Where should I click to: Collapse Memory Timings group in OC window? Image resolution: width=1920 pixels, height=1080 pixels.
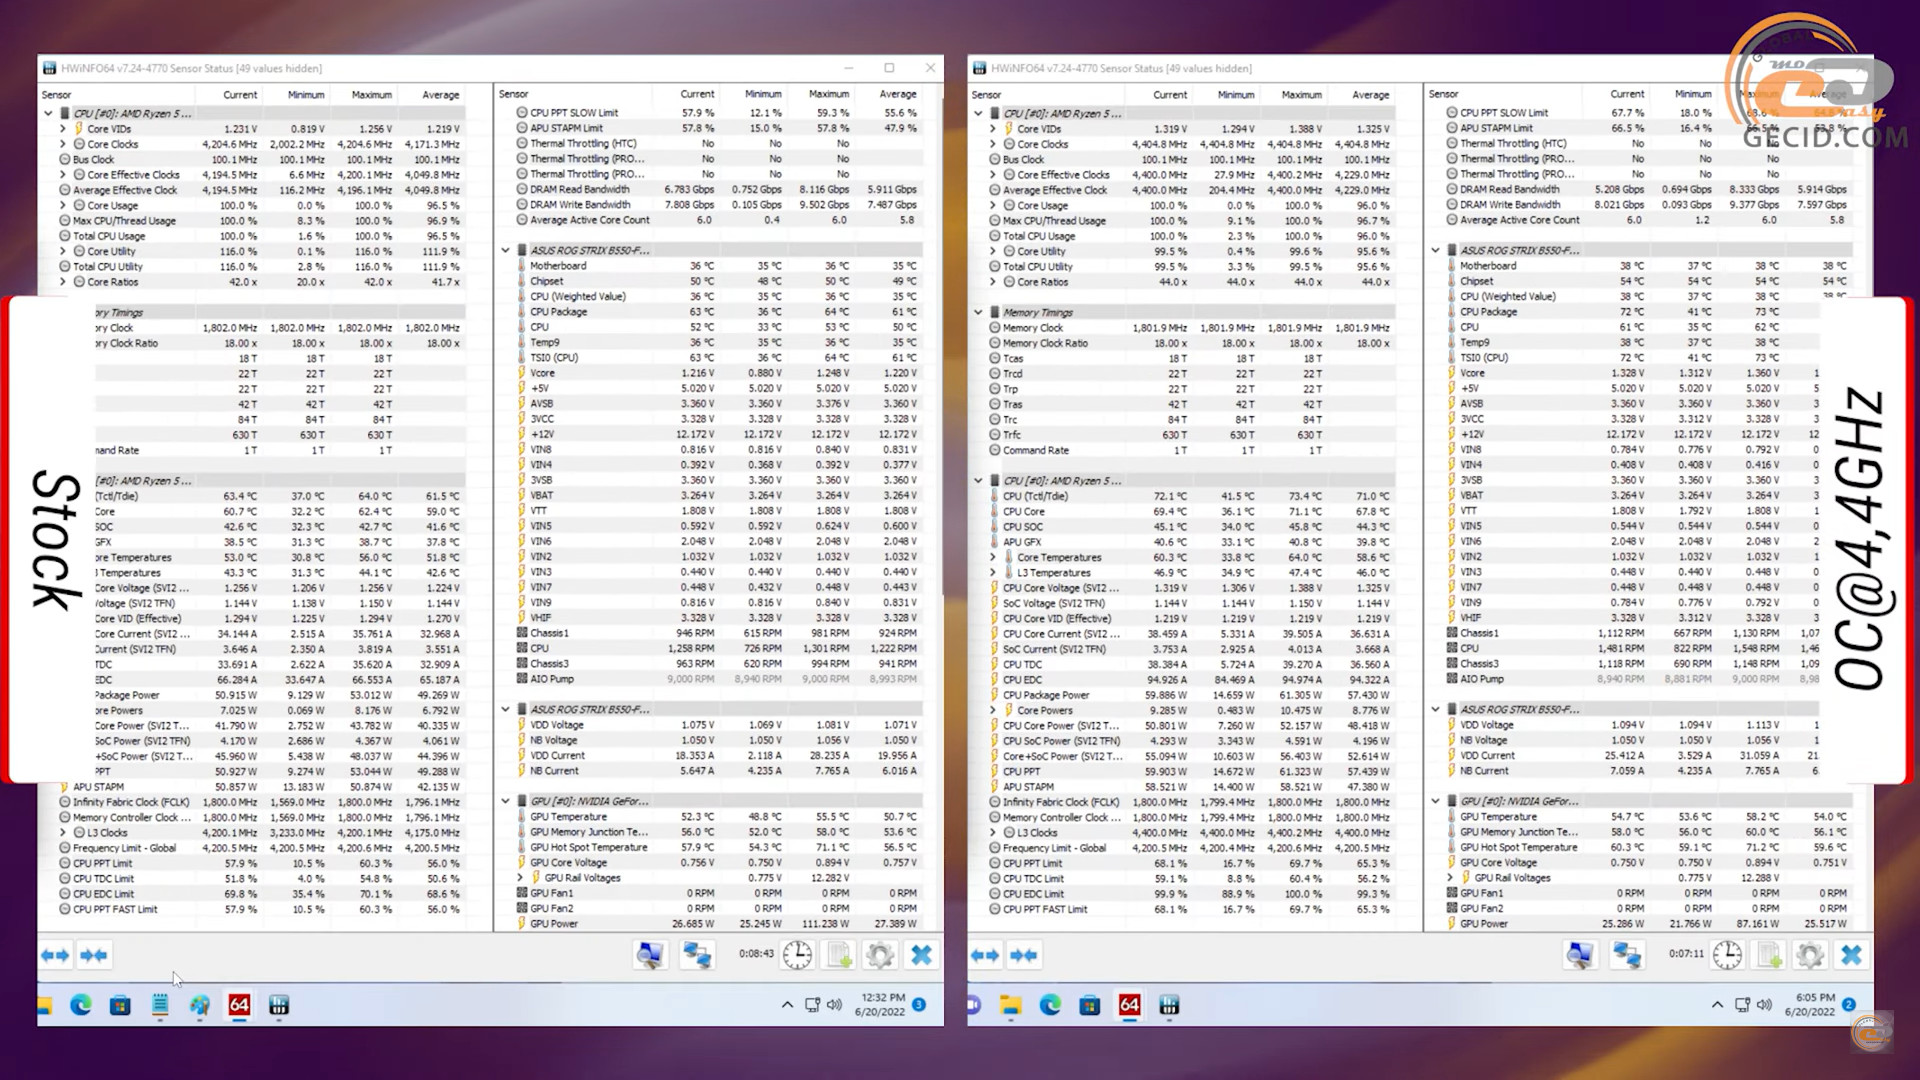coord(978,312)
